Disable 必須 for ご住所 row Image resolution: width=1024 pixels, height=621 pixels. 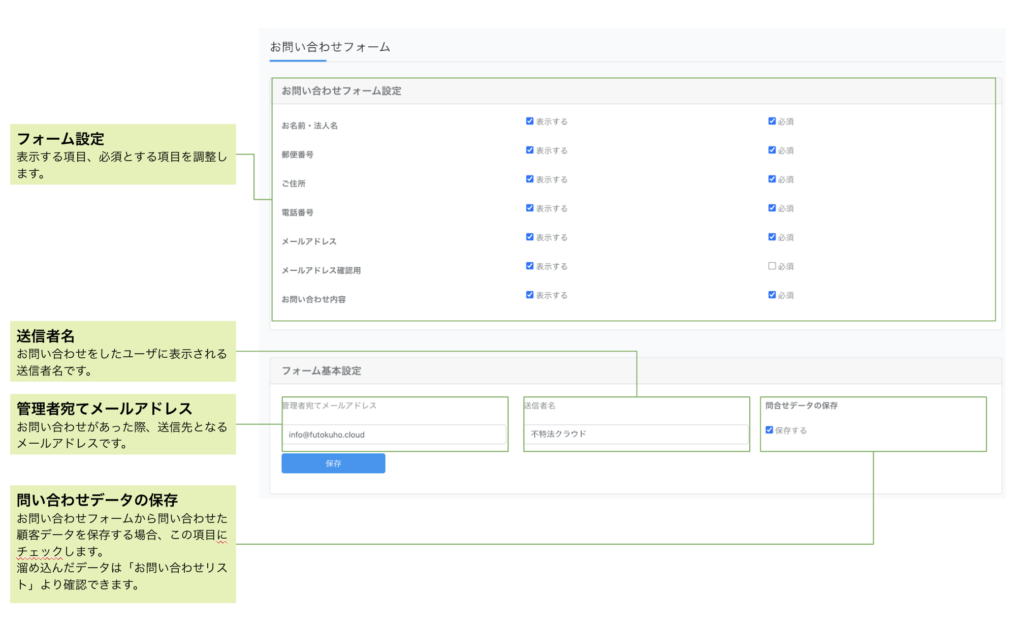tap(772, 179)
